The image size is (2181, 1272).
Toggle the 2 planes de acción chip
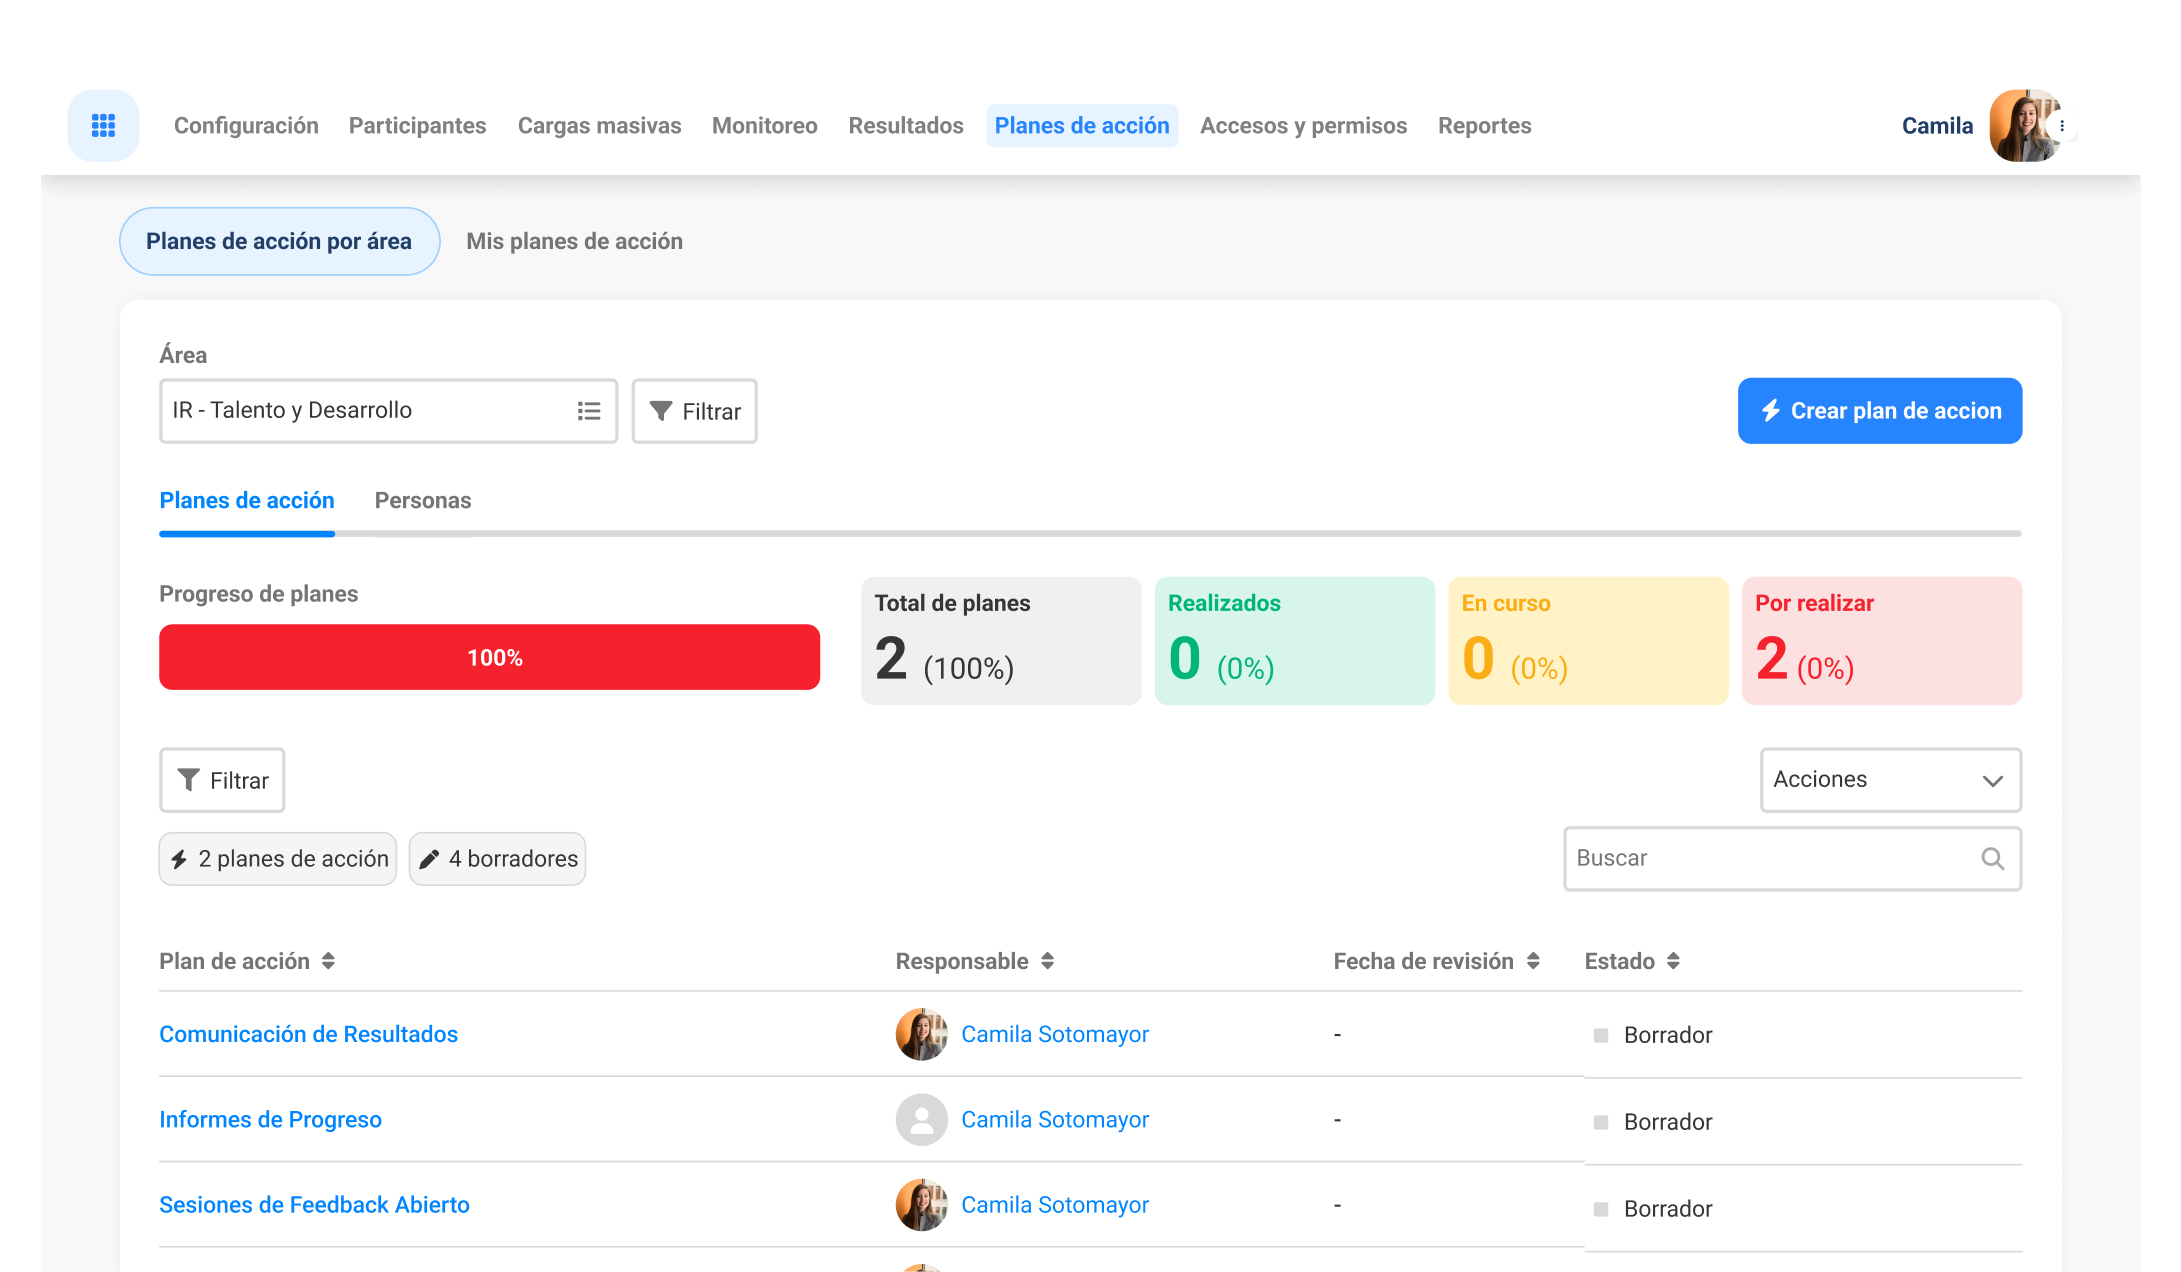click(x=278, y=859)
